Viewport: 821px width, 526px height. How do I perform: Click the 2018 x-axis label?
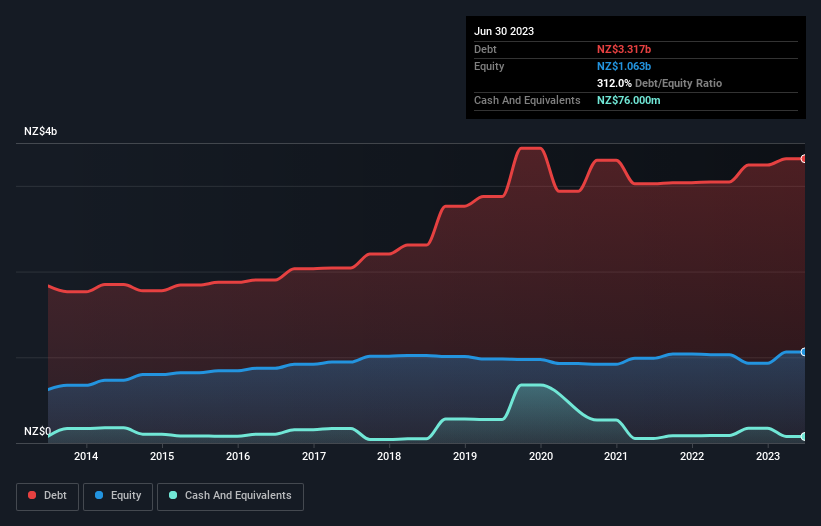point(389,456)
